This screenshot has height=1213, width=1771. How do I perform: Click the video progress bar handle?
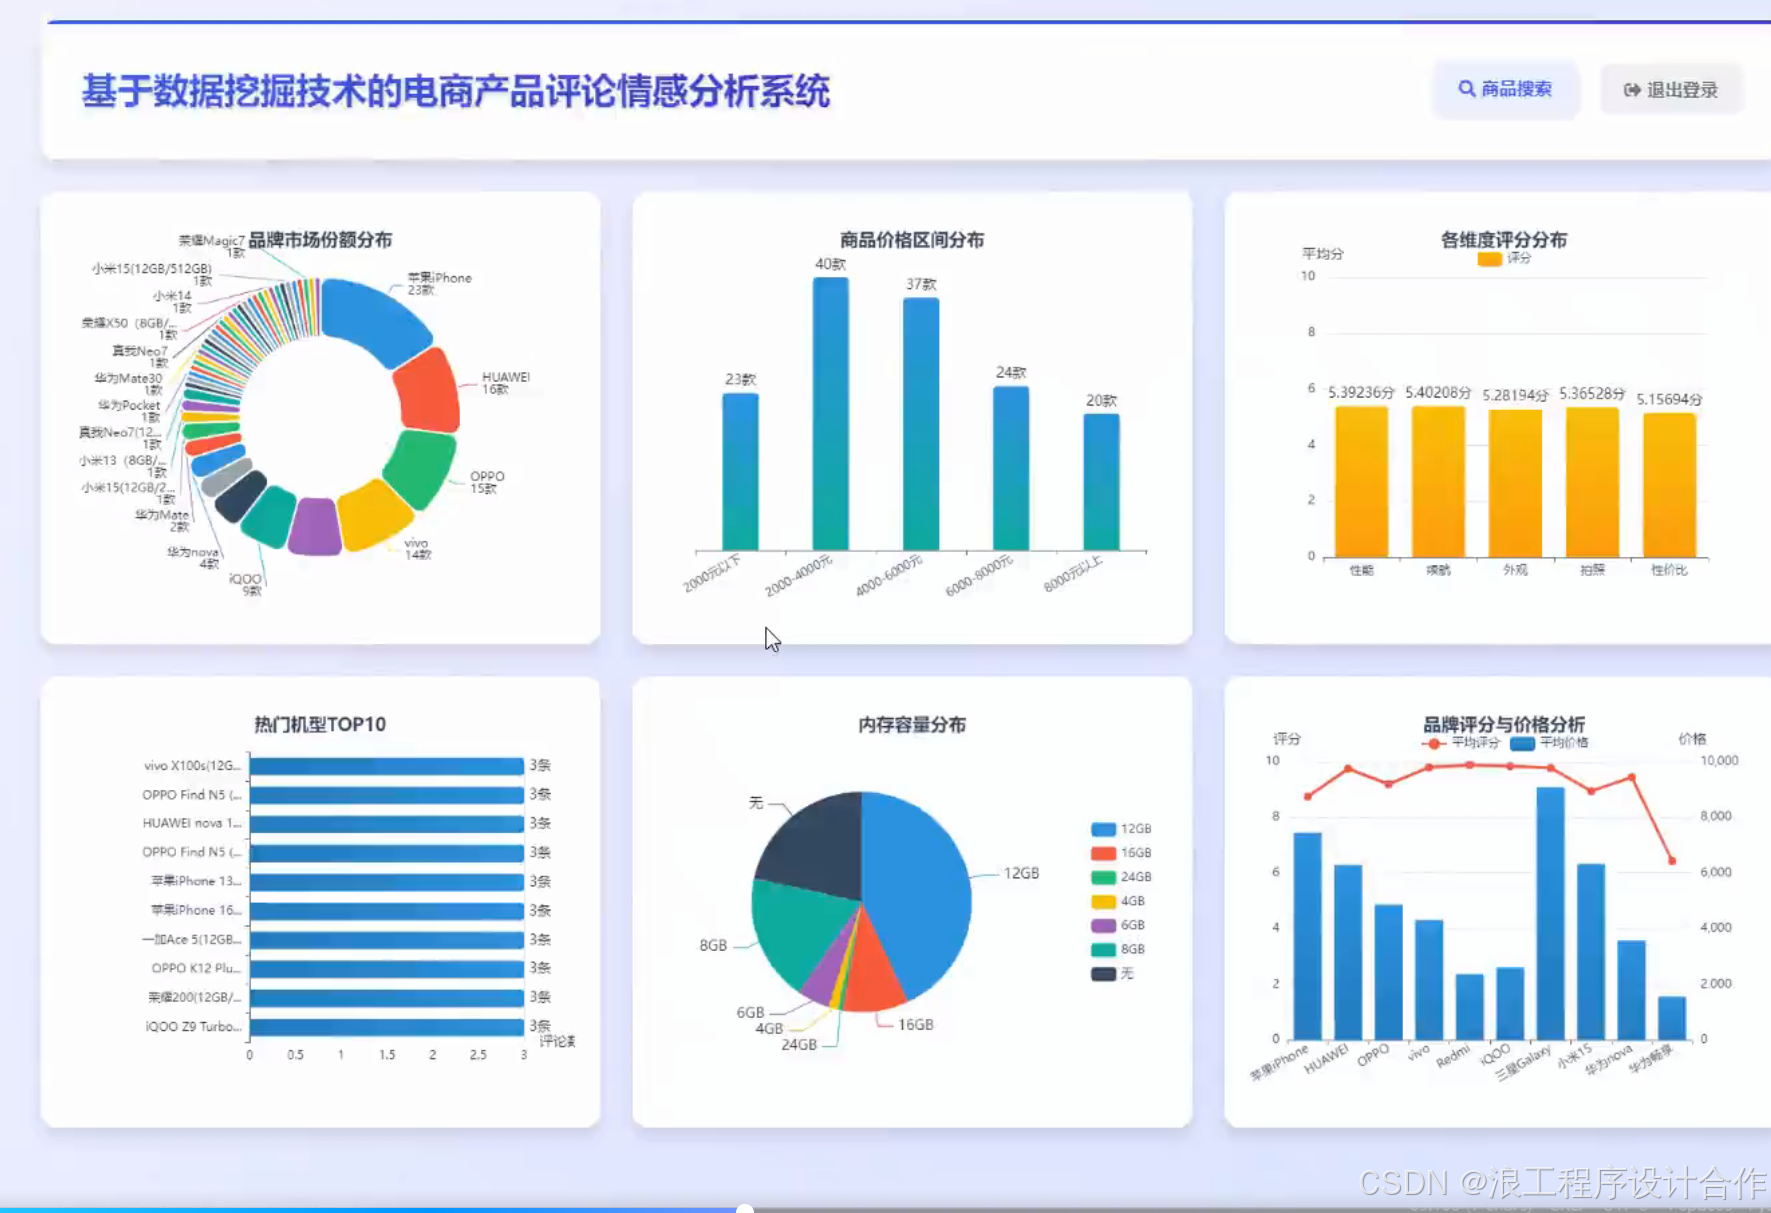(745, 1208)
